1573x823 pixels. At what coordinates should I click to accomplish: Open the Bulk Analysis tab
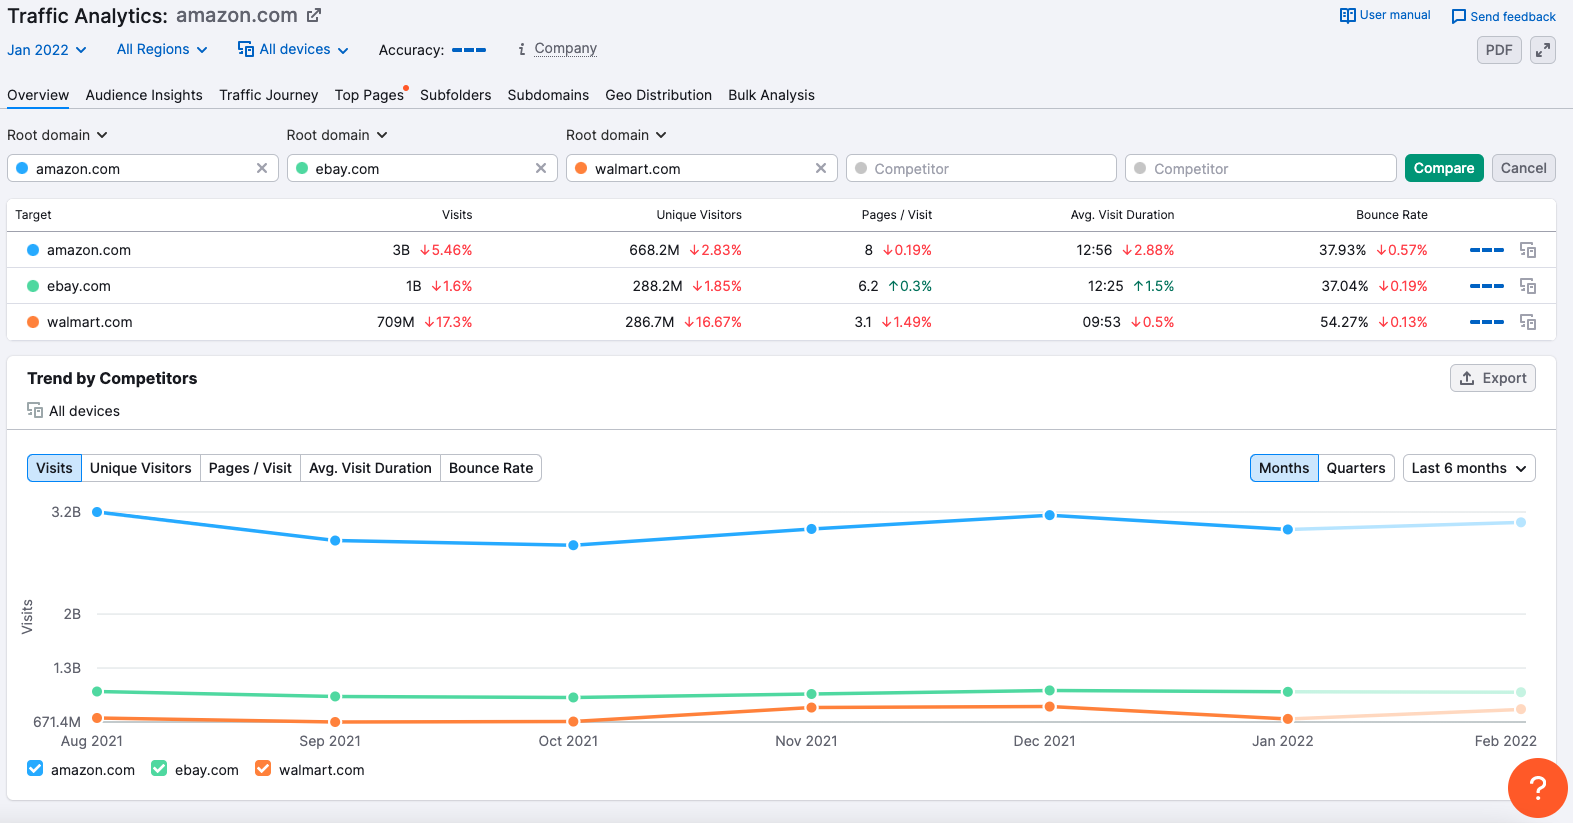tap(771, 95)
